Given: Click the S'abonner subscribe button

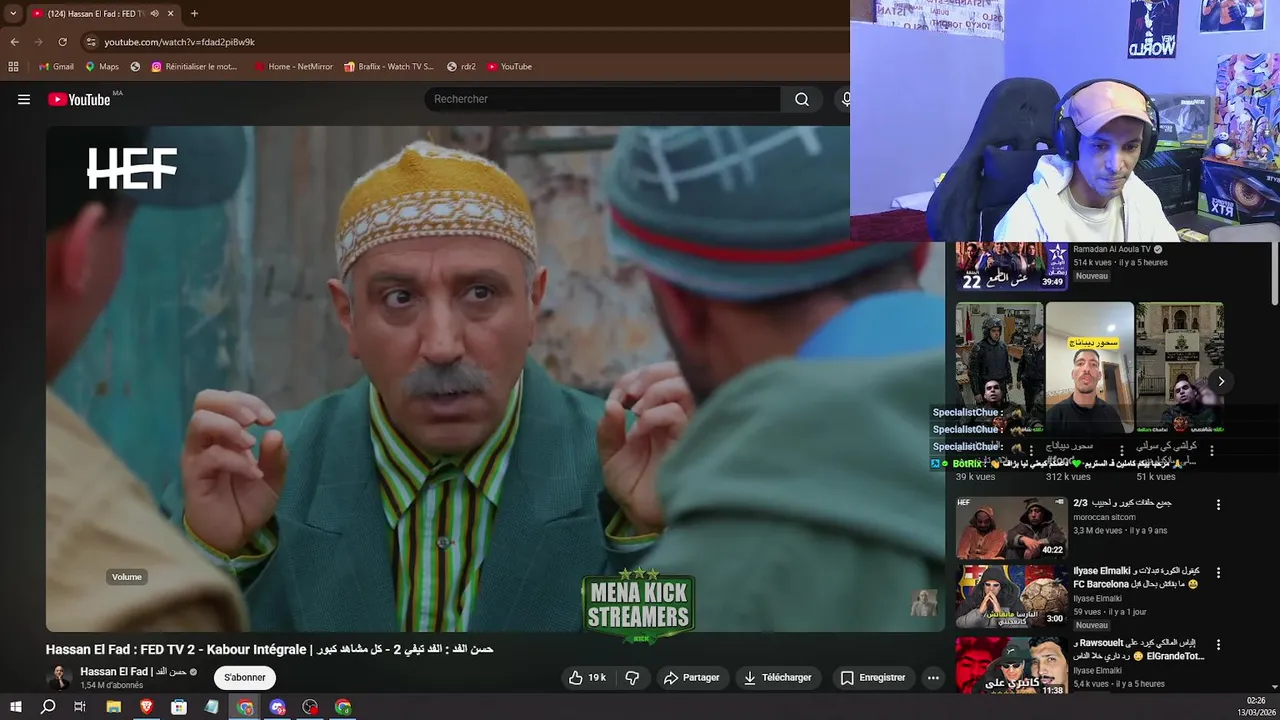Looking at the screenshot, I should 245,677.
